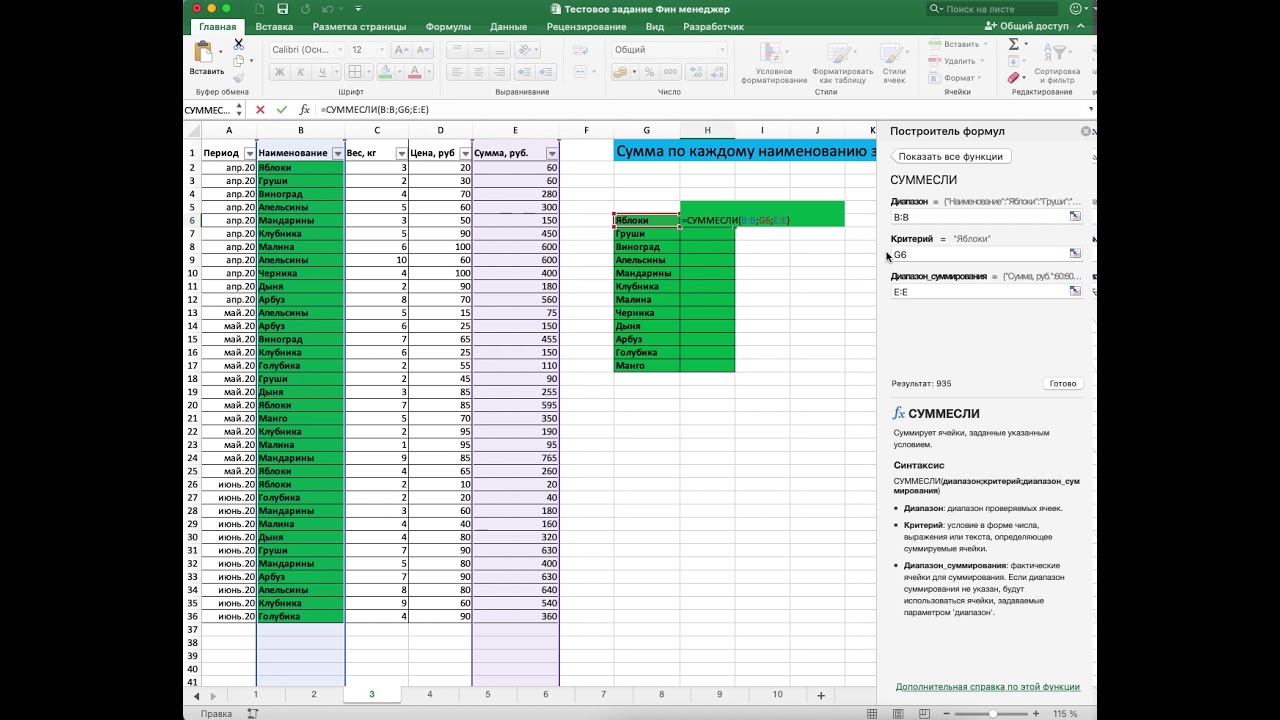
Task: Click range picker icon for Критерий field
Action: click(1075, 254)
